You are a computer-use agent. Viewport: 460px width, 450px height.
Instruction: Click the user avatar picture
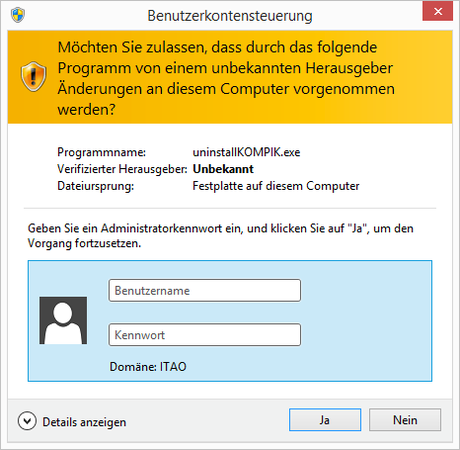click(63, 320)
